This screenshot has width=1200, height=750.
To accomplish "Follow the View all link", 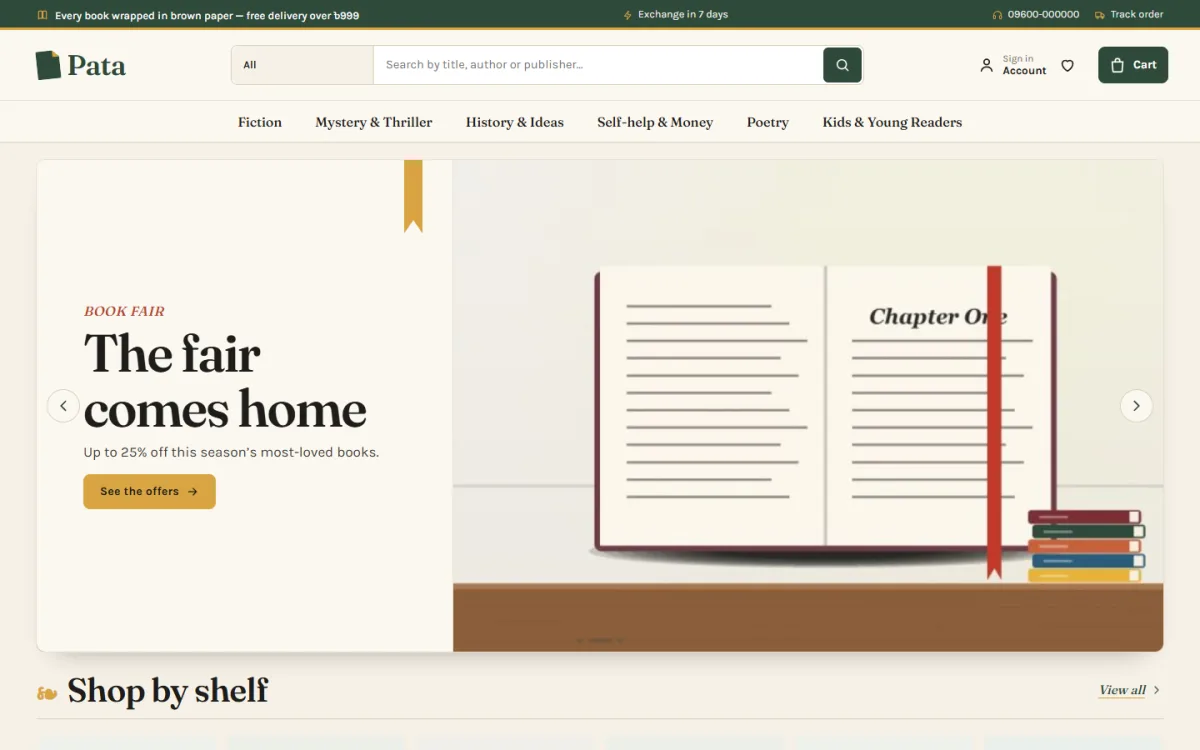I will click(1122, 690).
